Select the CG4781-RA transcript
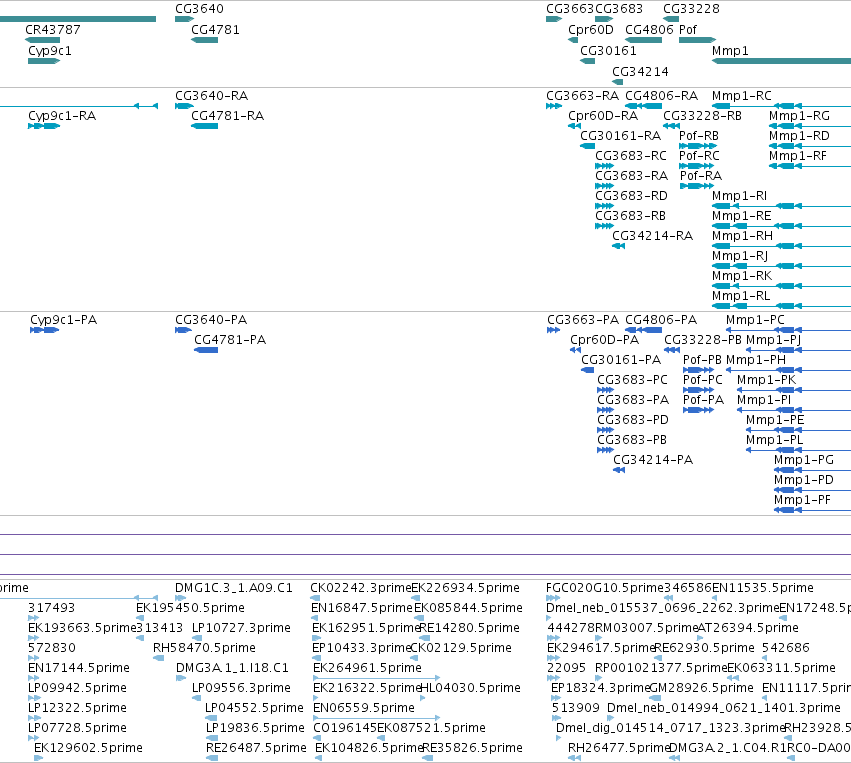Viewport: 851px width, 763px height. pos(205,126)
